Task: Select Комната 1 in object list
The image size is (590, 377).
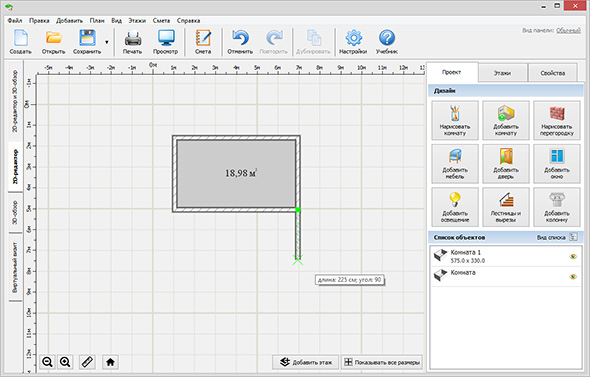Action: (506, 256)
